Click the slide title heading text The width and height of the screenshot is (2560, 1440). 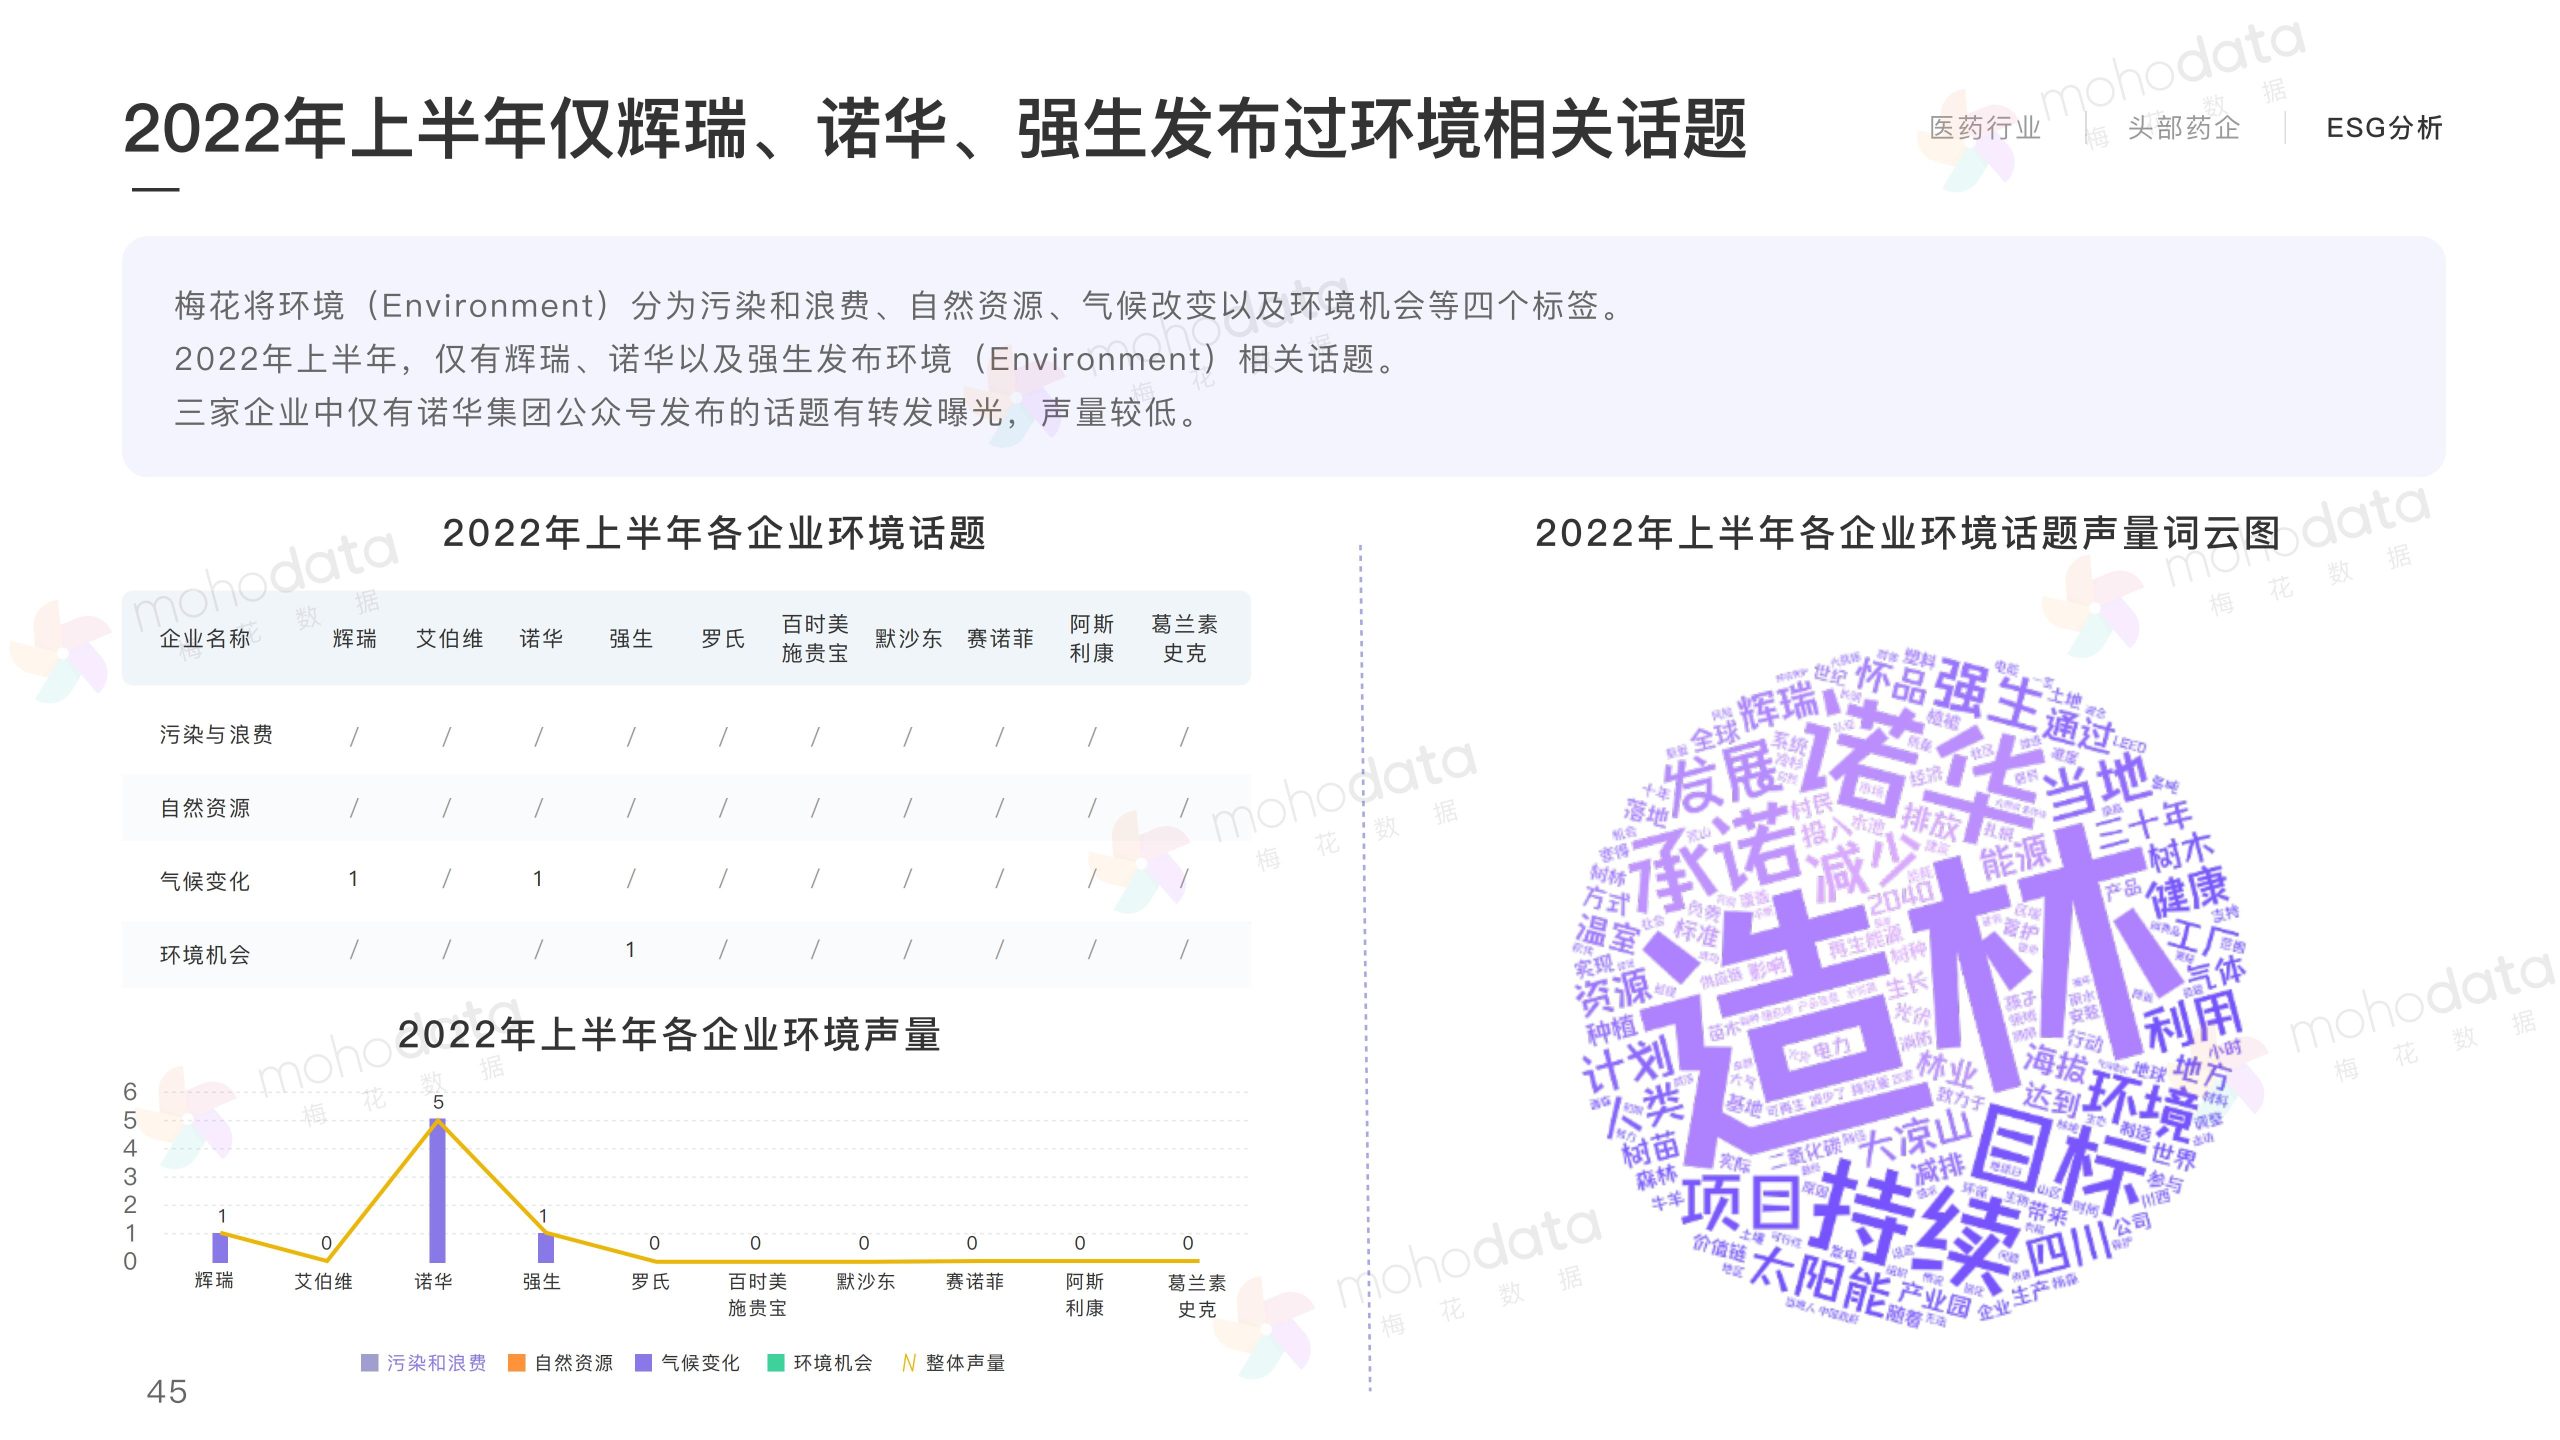(934, 130)
